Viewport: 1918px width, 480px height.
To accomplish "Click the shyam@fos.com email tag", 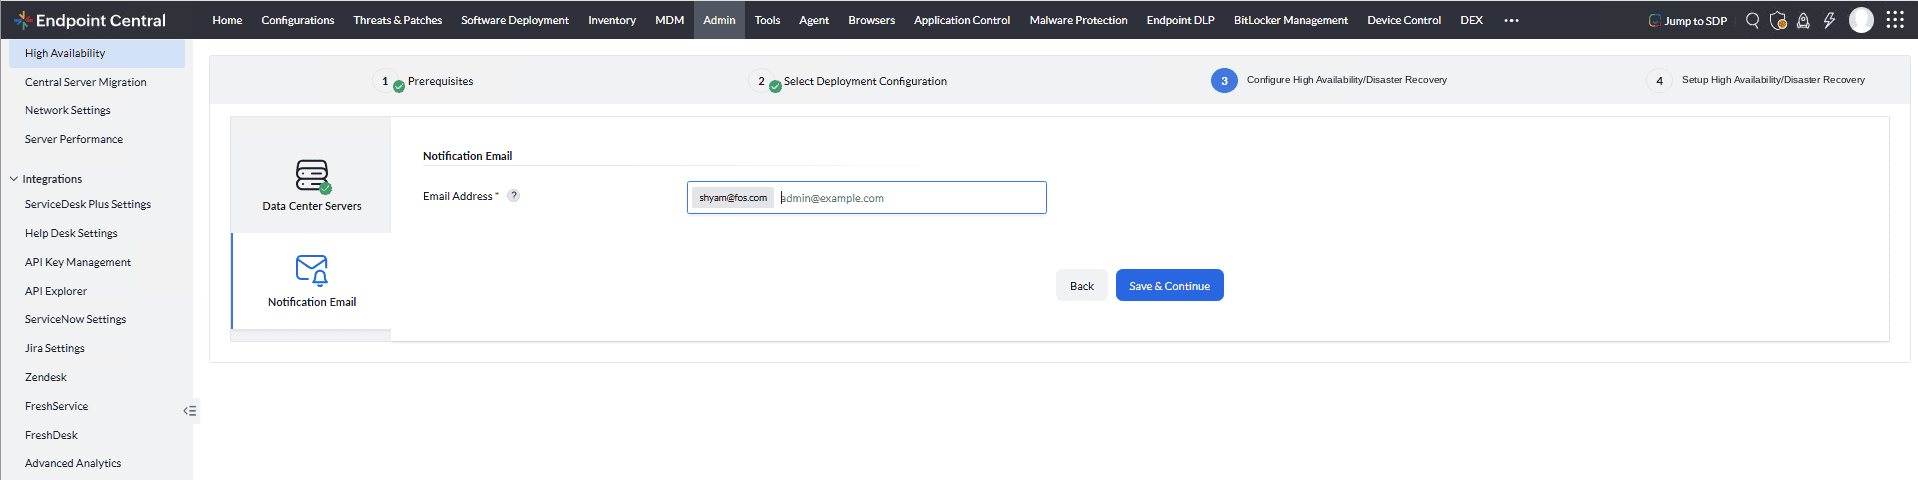I will 733,198.
